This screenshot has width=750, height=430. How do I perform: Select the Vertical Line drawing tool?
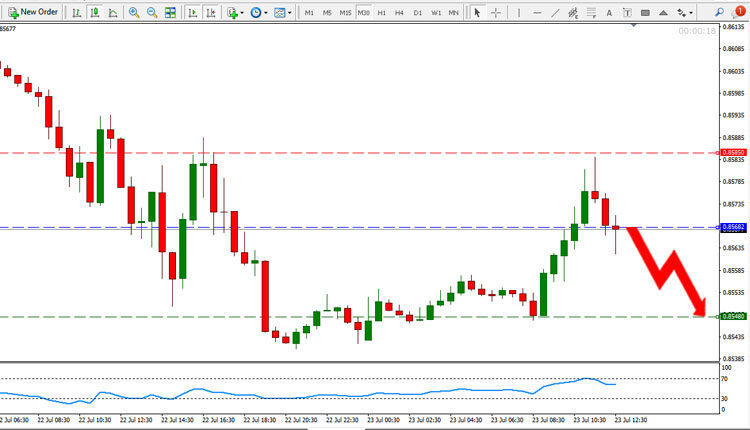[518, 13]
